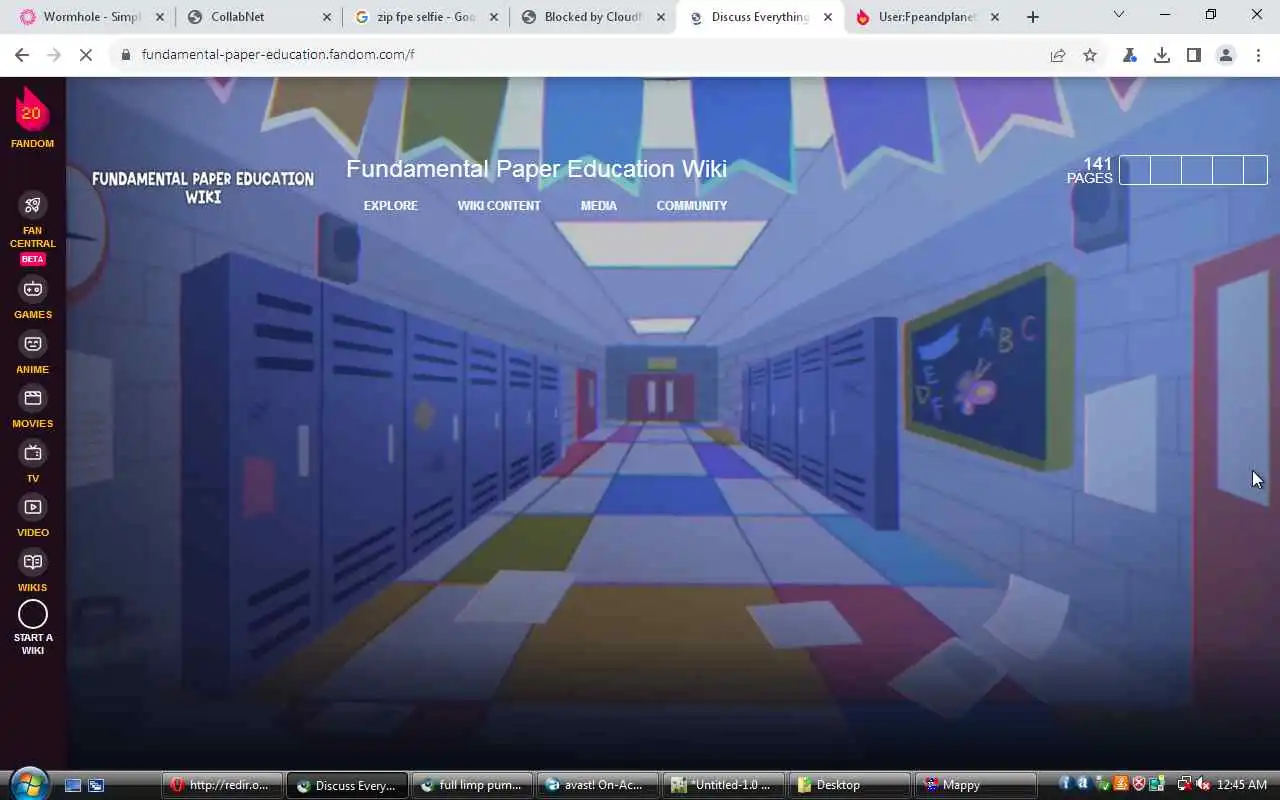1280x800 pixels.
Task: Expand the Media navigation menu
Action: point(599,206)
